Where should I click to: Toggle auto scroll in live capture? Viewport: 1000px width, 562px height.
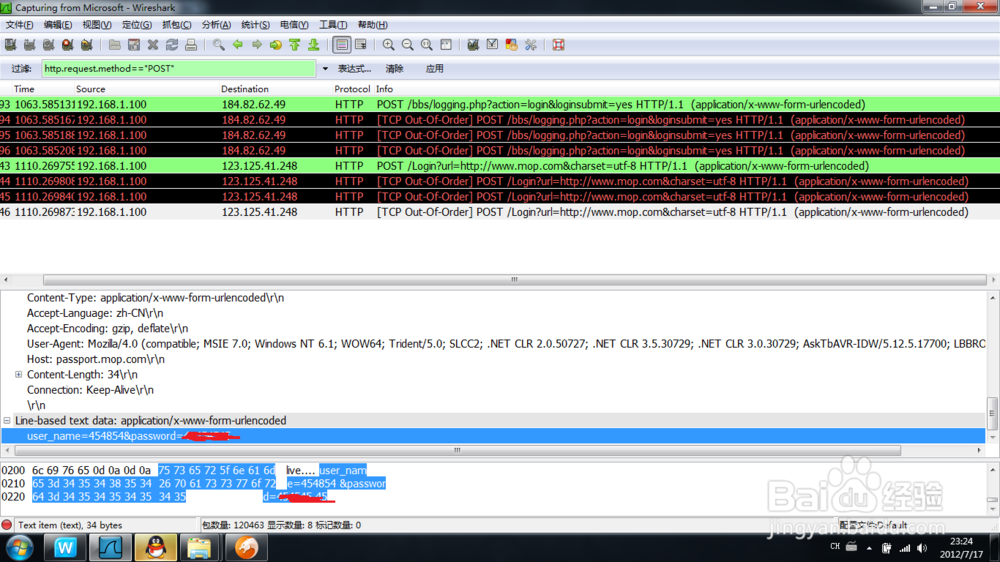click(x=361, y=45)
